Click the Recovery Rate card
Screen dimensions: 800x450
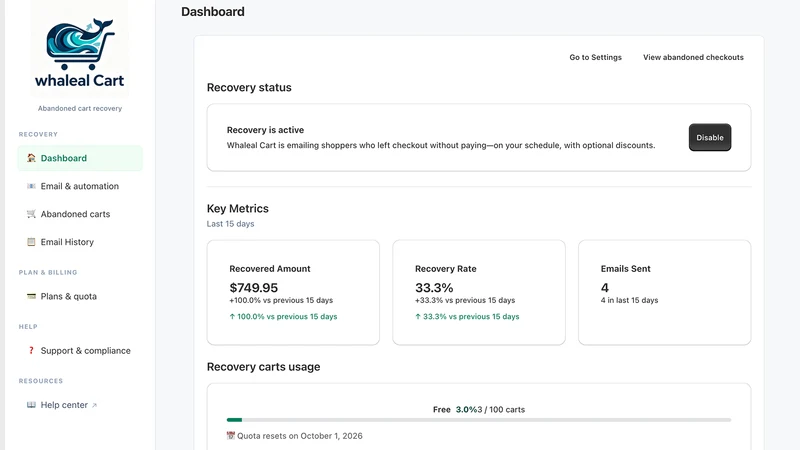(x=479, y=292)
